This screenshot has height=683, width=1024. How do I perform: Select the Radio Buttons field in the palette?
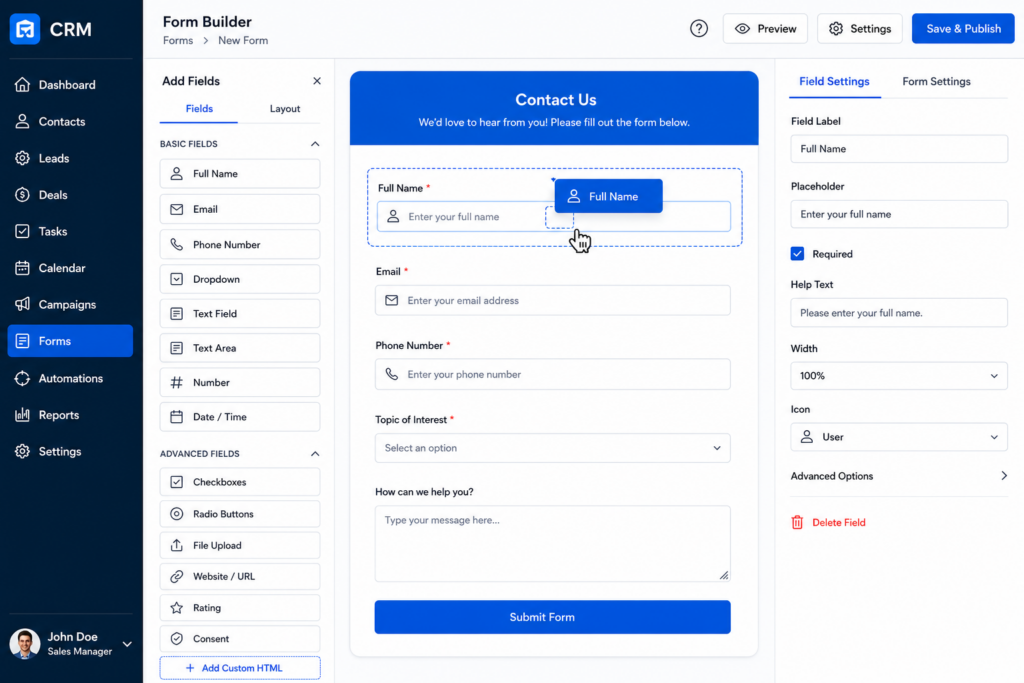coord(240,514)
